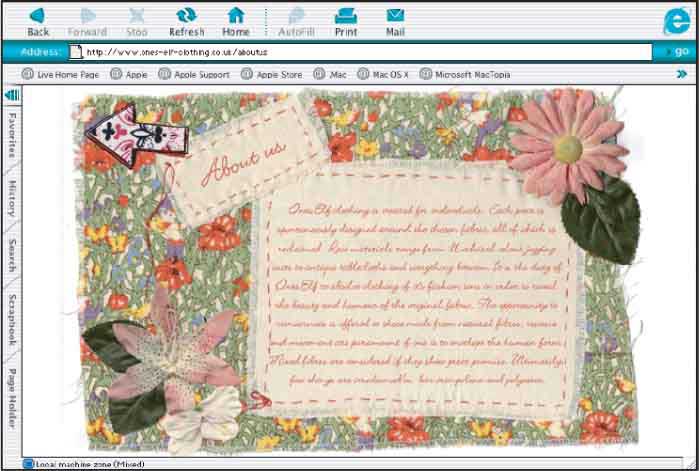This screenshot has width=699, height=471.
Task: Open the Mail toolbar button
Action: click(395, 16)
